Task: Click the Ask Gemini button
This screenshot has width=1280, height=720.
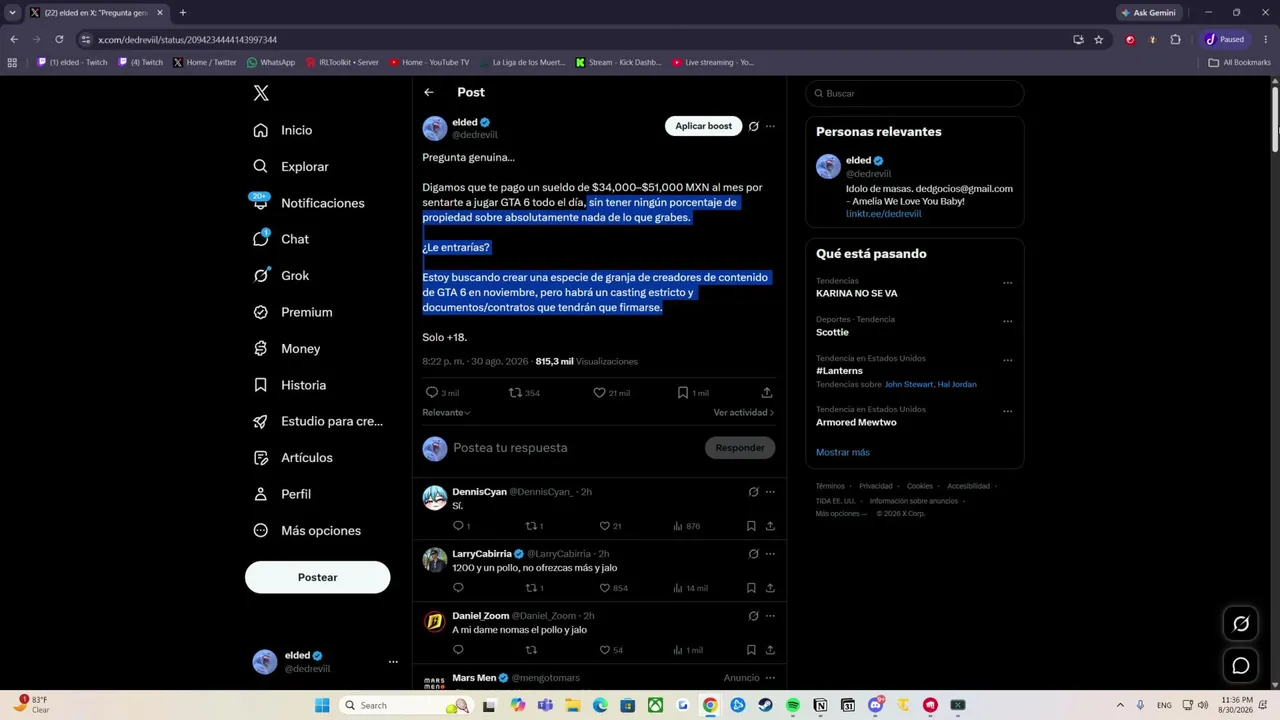Action: (x=1149, y=13)
